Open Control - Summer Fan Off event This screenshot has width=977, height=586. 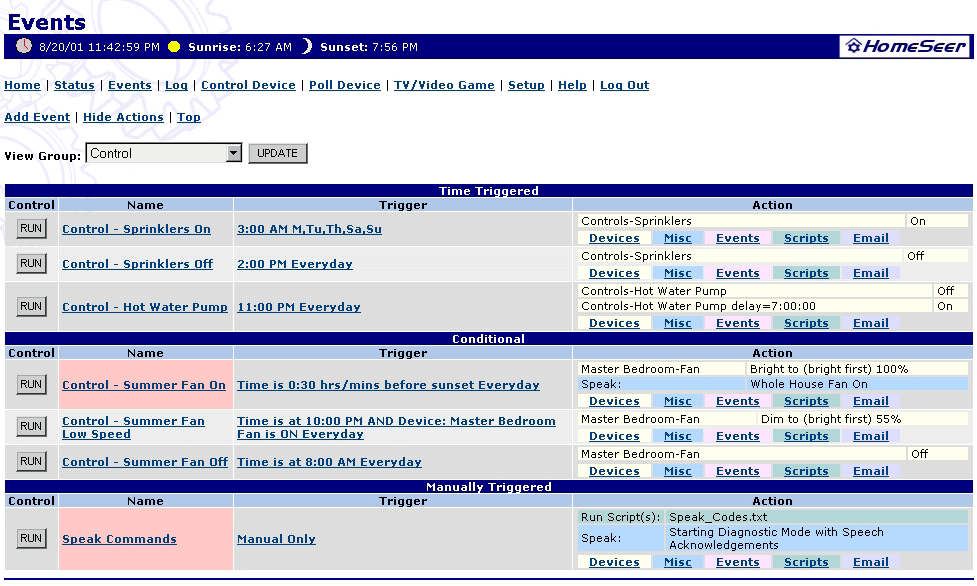coord(145,463)
